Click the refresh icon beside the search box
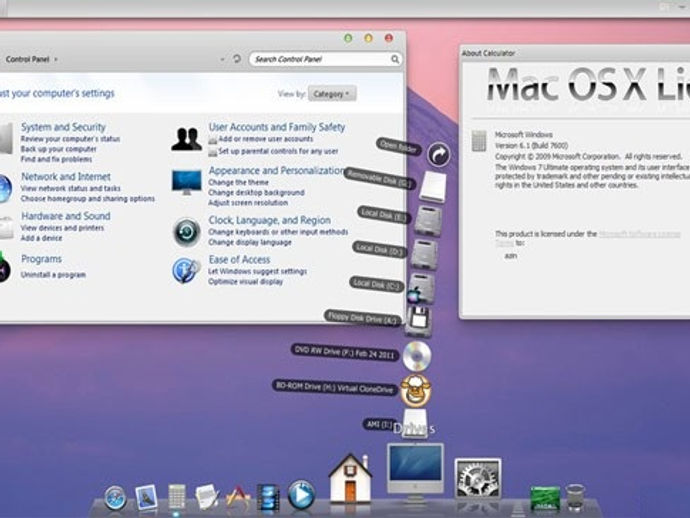Image resolution: width=690 pixels, height=518 pixels. 237,59
